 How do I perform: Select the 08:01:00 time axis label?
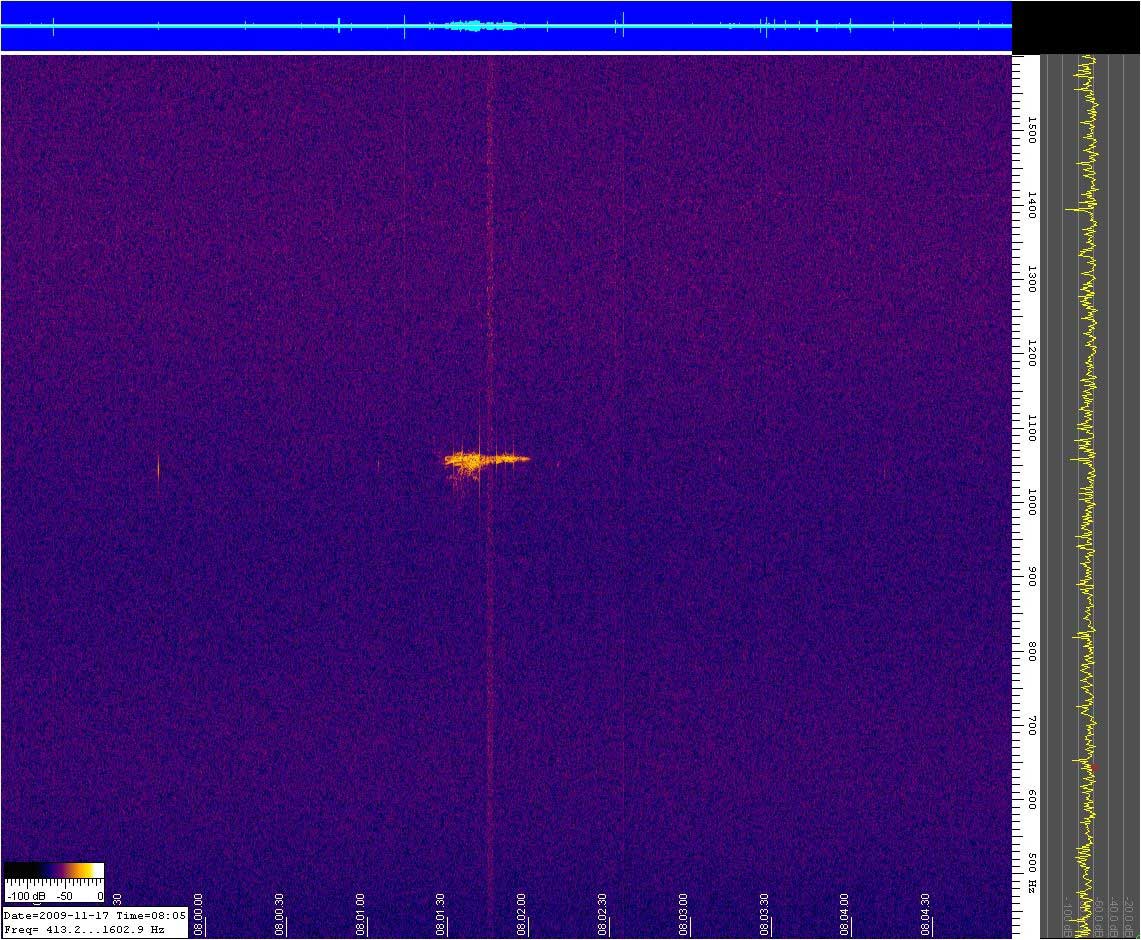[360, 915]
